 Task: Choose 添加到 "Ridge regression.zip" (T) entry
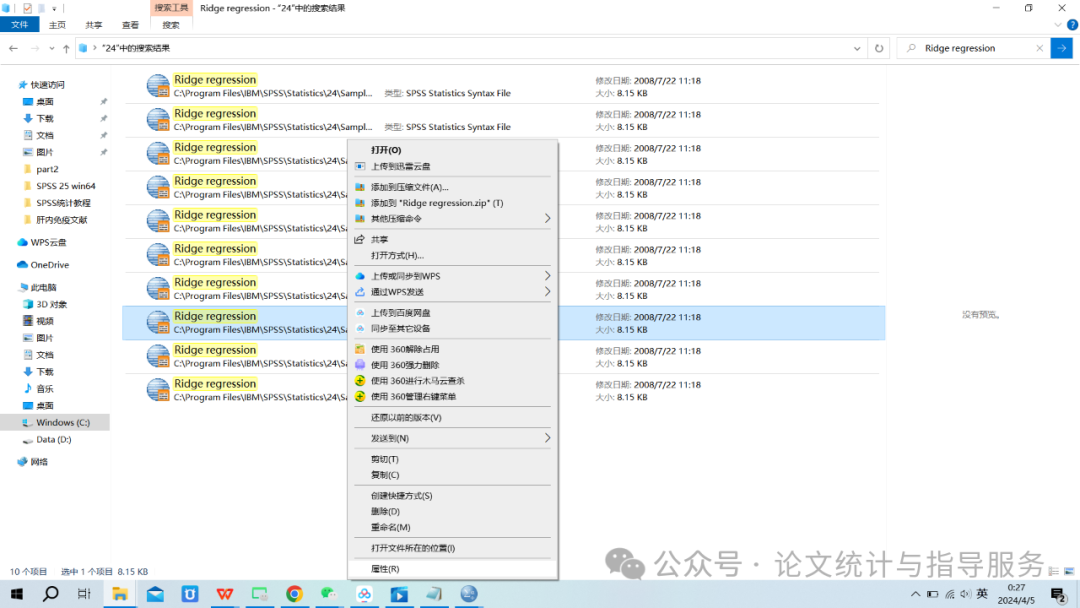point(453,202)
